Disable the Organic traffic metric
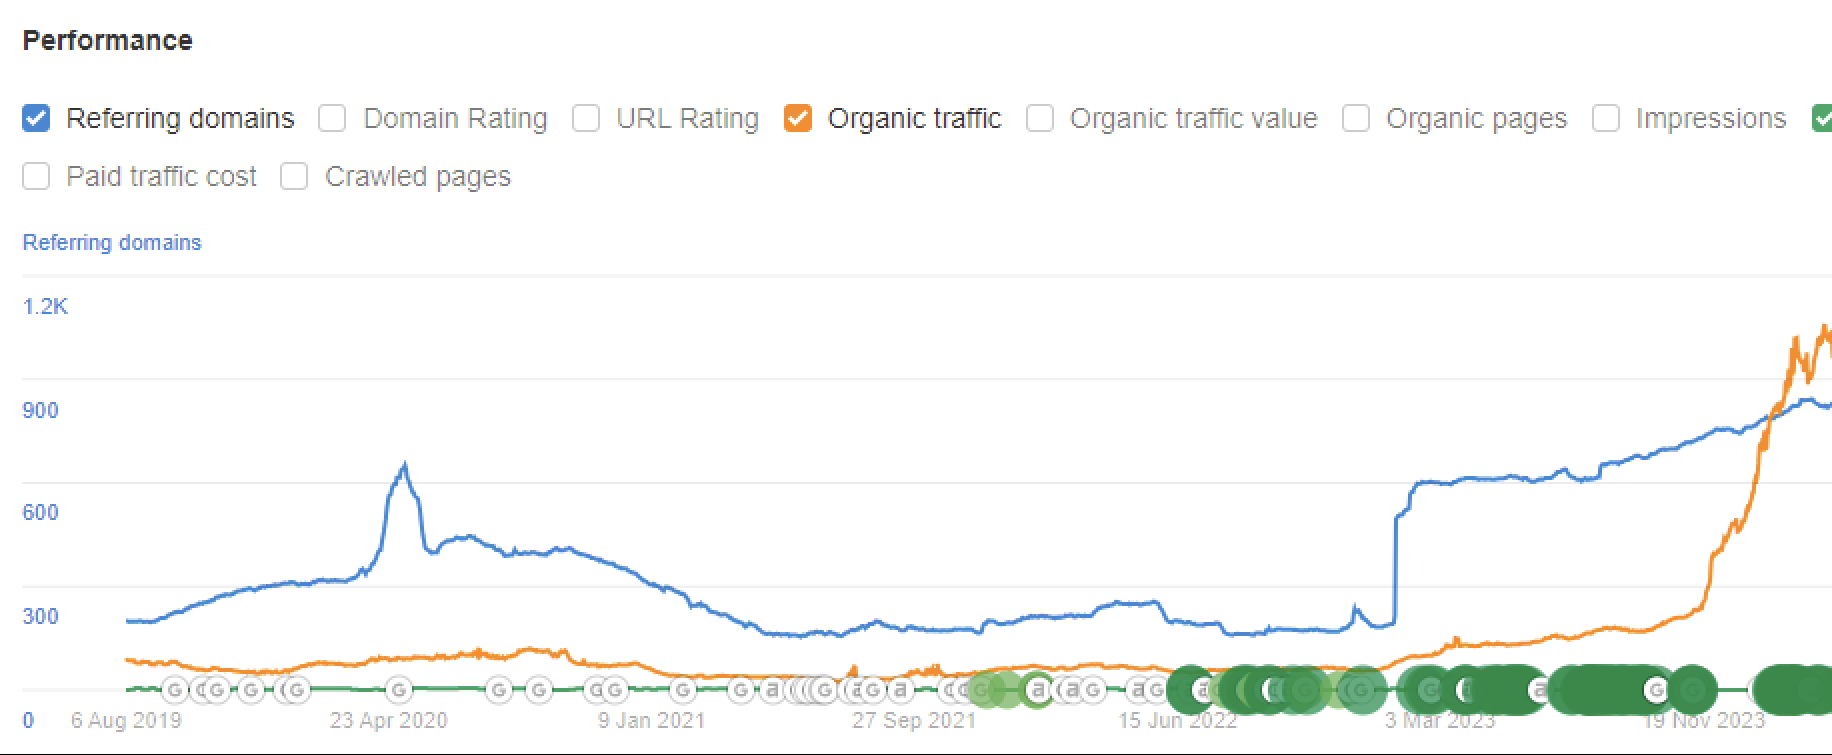 coord(799,118)
